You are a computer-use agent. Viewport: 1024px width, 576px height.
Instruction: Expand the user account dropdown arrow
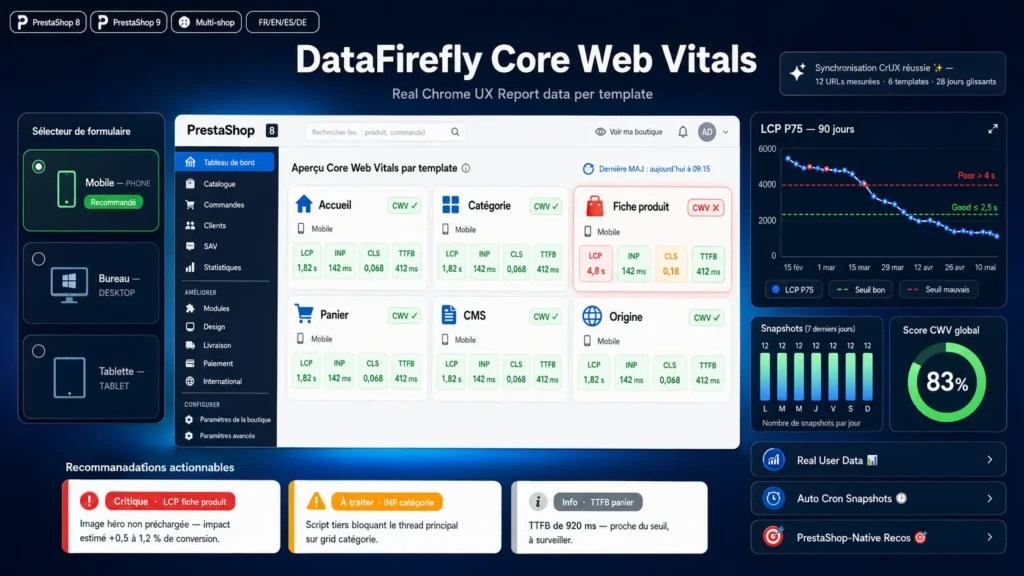point(726,133)
